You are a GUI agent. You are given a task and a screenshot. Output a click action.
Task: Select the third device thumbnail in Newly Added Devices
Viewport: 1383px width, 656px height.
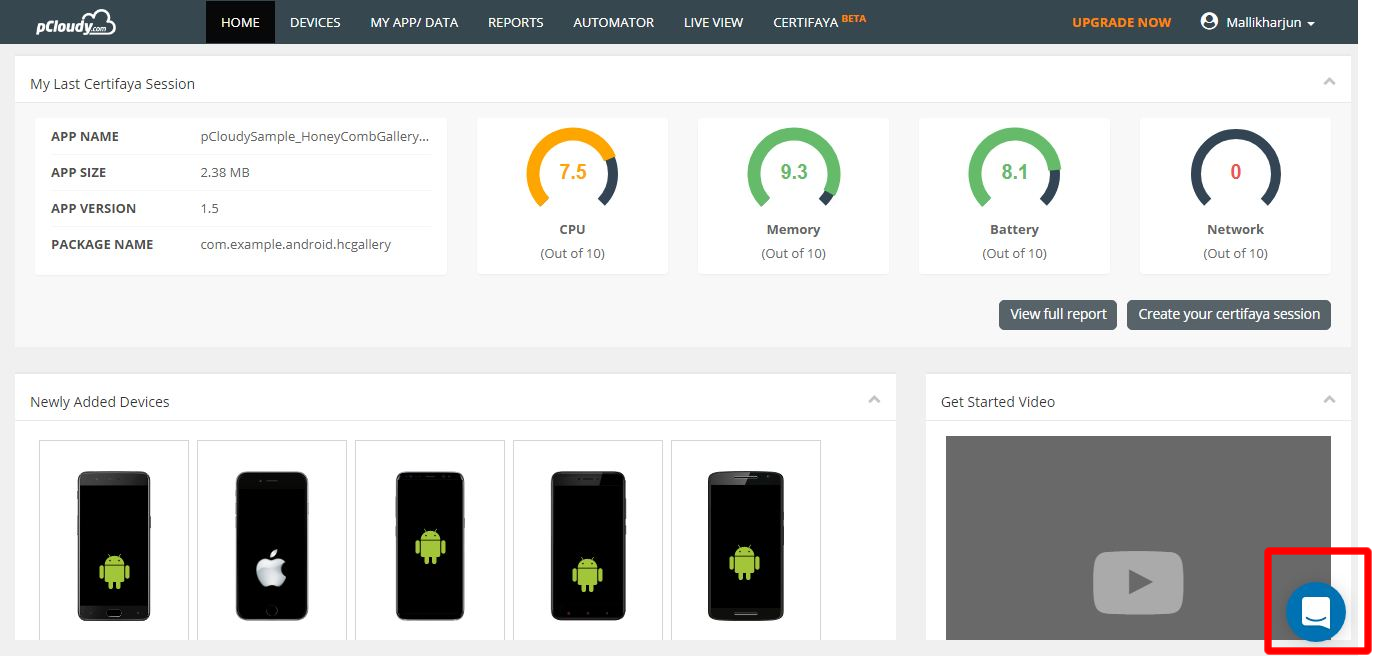(x=430, y=546)
